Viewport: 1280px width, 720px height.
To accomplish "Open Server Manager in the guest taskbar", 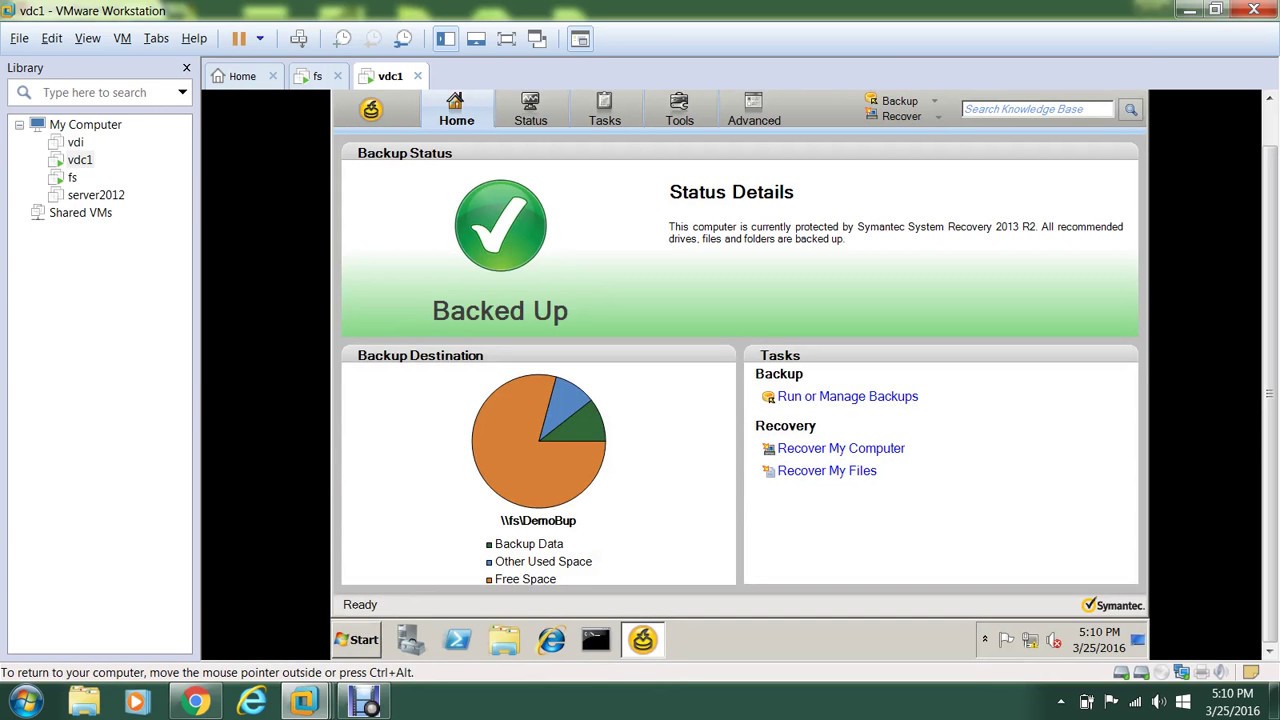I will pyautogui.click(x=410, y=640).
